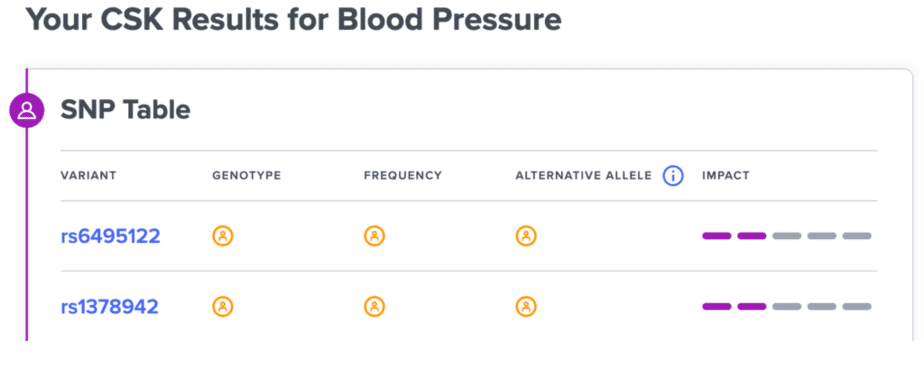This screenshot has height=369, width=924.
Task: Click the purple SNP Table person icon
Action: (27, 110)
